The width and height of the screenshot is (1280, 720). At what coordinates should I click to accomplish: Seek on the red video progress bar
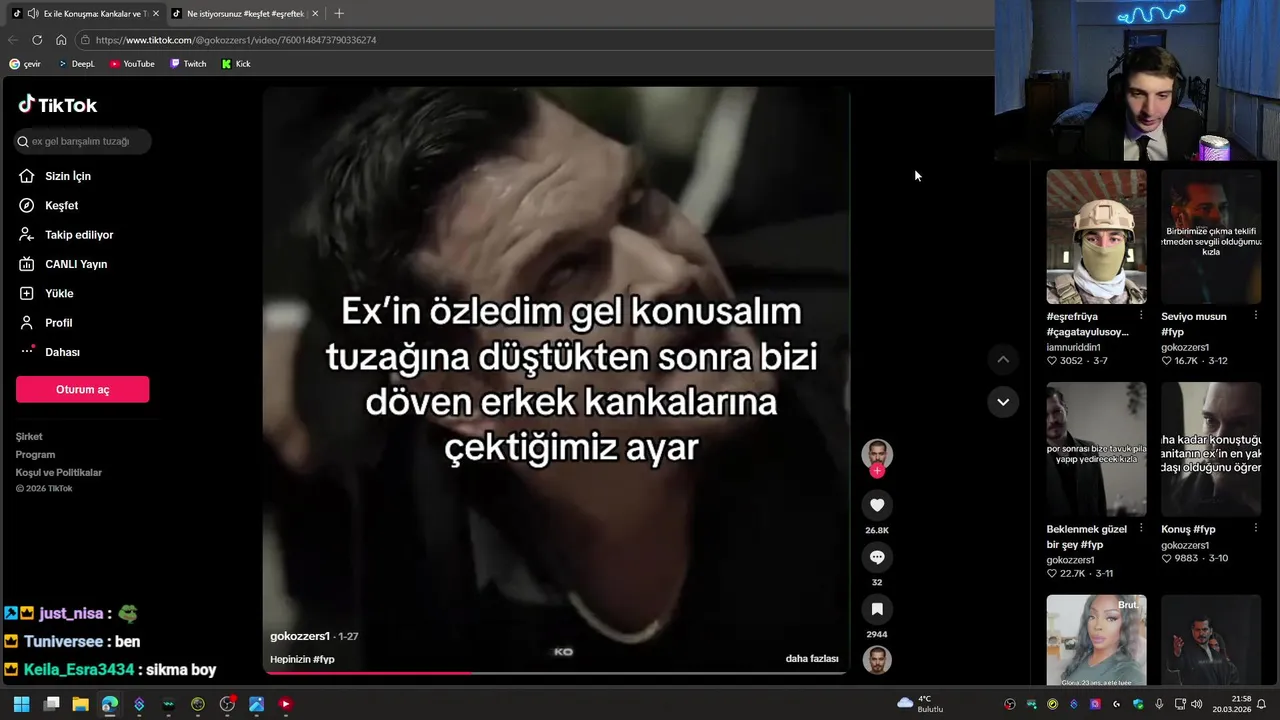pyautogui.click(x=556, y=672)
